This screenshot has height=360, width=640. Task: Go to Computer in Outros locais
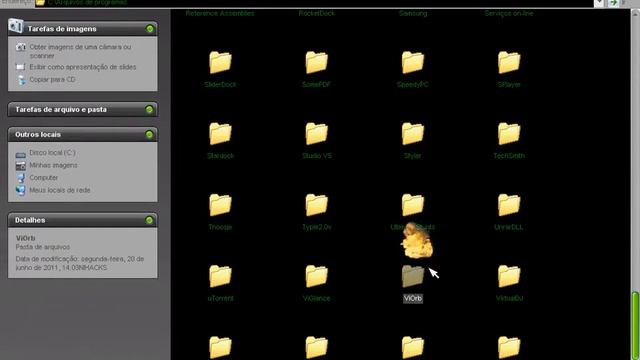[44, 178]
